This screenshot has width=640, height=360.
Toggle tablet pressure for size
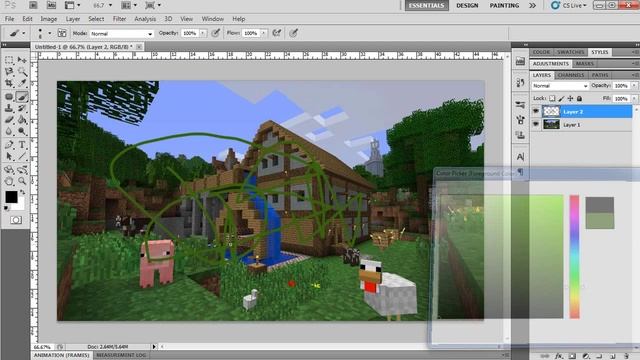pyautogui.click(x=293, y=33)
